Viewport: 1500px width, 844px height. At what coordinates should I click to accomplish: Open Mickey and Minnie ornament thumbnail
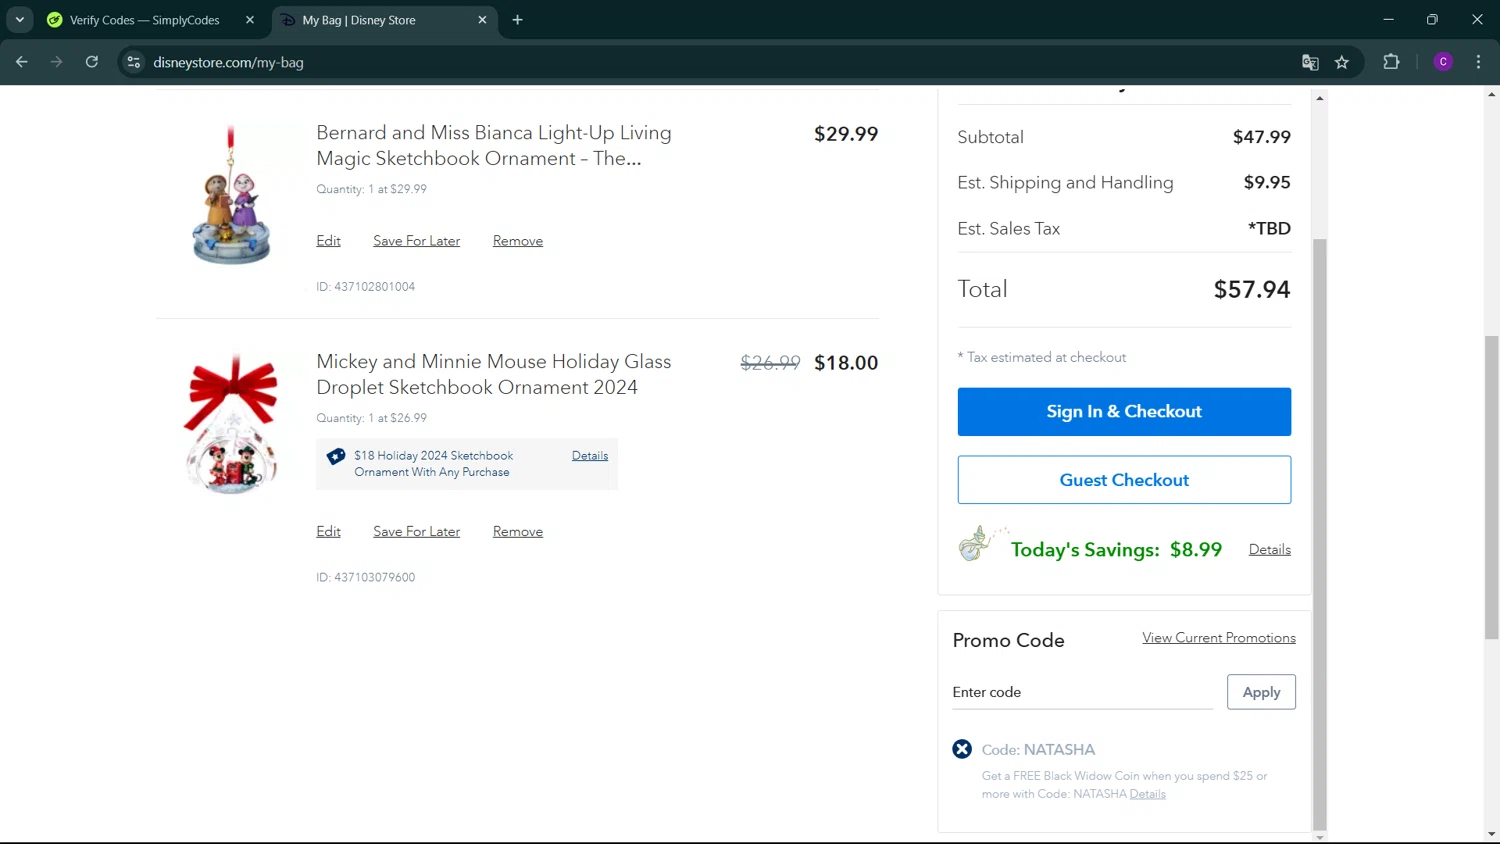click(231, 424)
